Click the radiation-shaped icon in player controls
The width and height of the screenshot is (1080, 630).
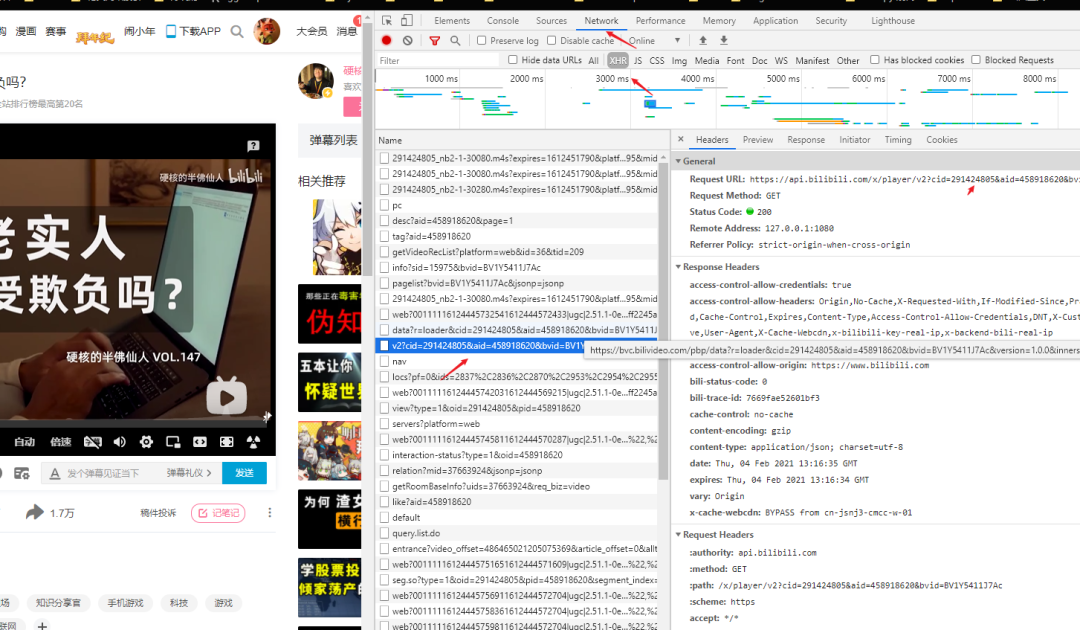click(x=253, y=441)
